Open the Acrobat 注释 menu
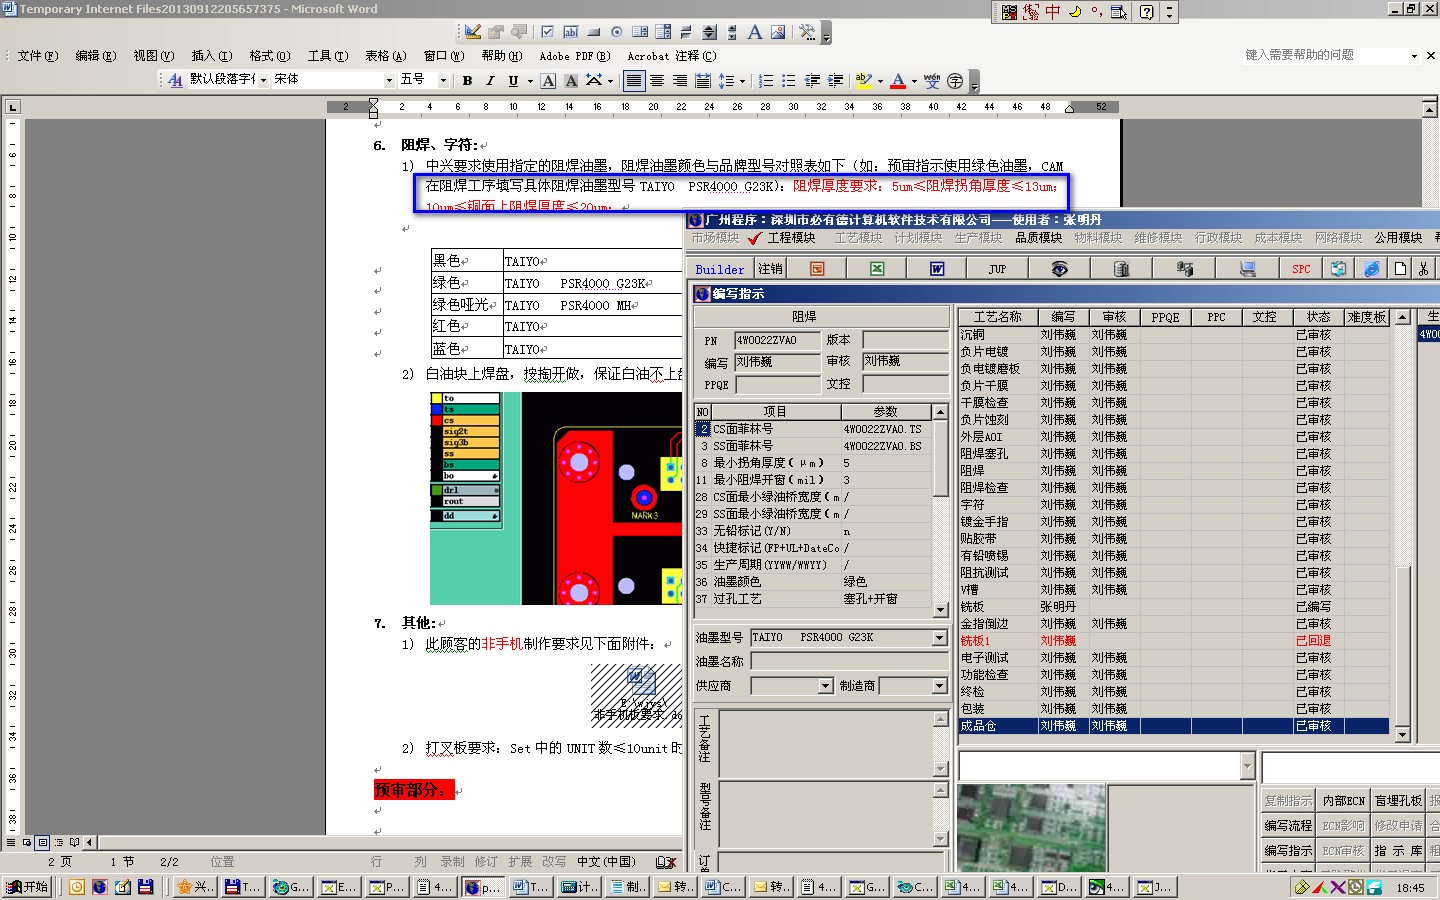 (672, 56)
